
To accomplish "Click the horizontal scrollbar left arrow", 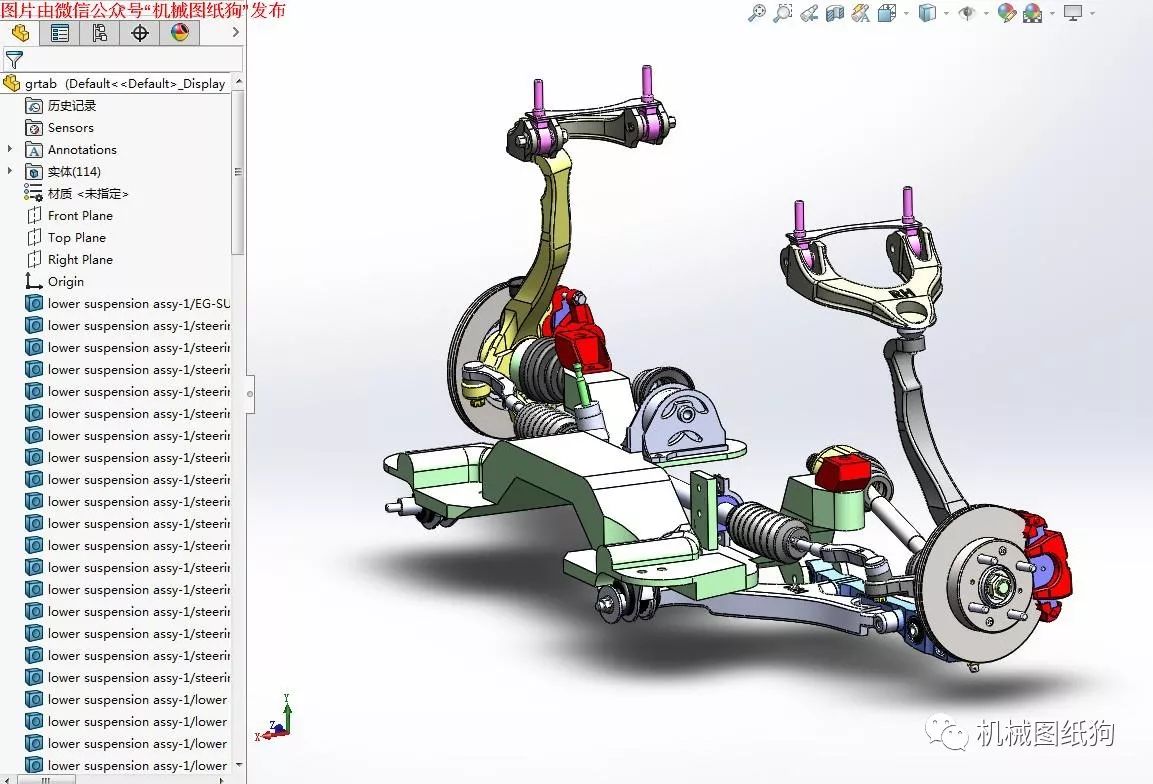I will (7, 780).
